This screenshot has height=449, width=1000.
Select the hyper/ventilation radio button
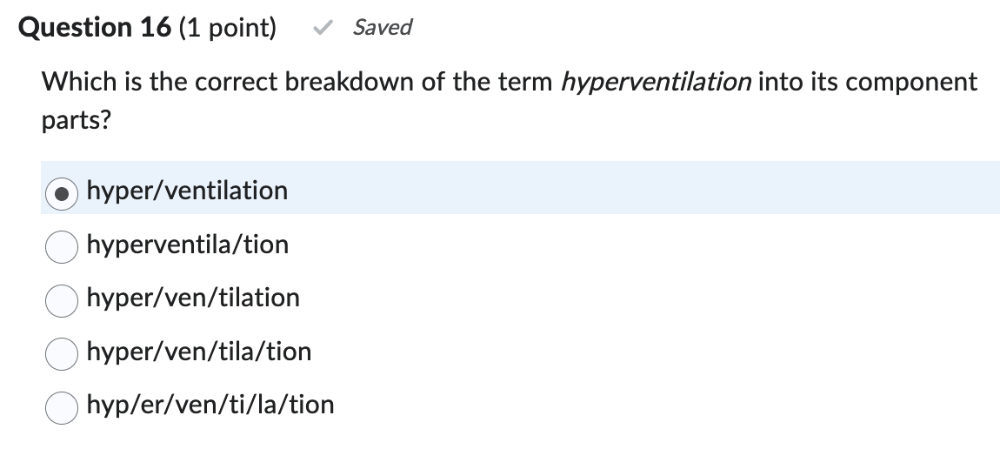point(62,192)
